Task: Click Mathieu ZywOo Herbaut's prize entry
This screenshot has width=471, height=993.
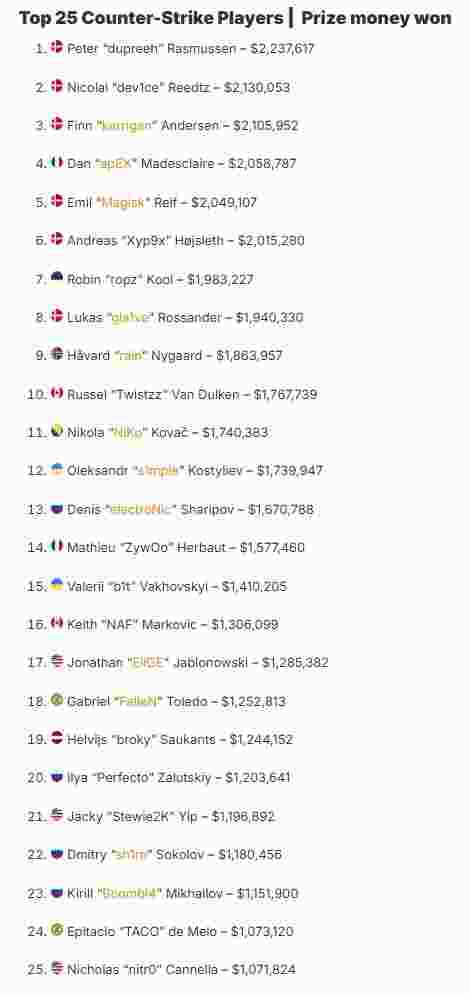Action: (186, 548)
